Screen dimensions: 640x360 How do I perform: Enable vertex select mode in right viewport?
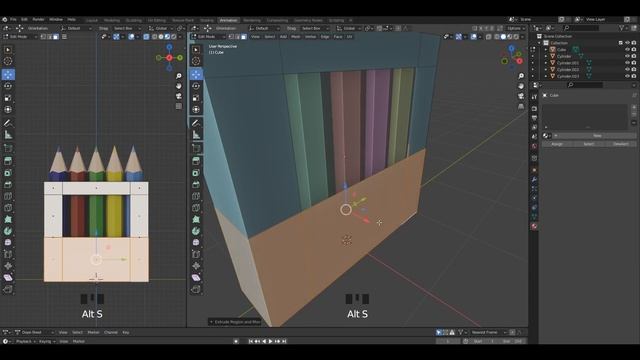231,37
